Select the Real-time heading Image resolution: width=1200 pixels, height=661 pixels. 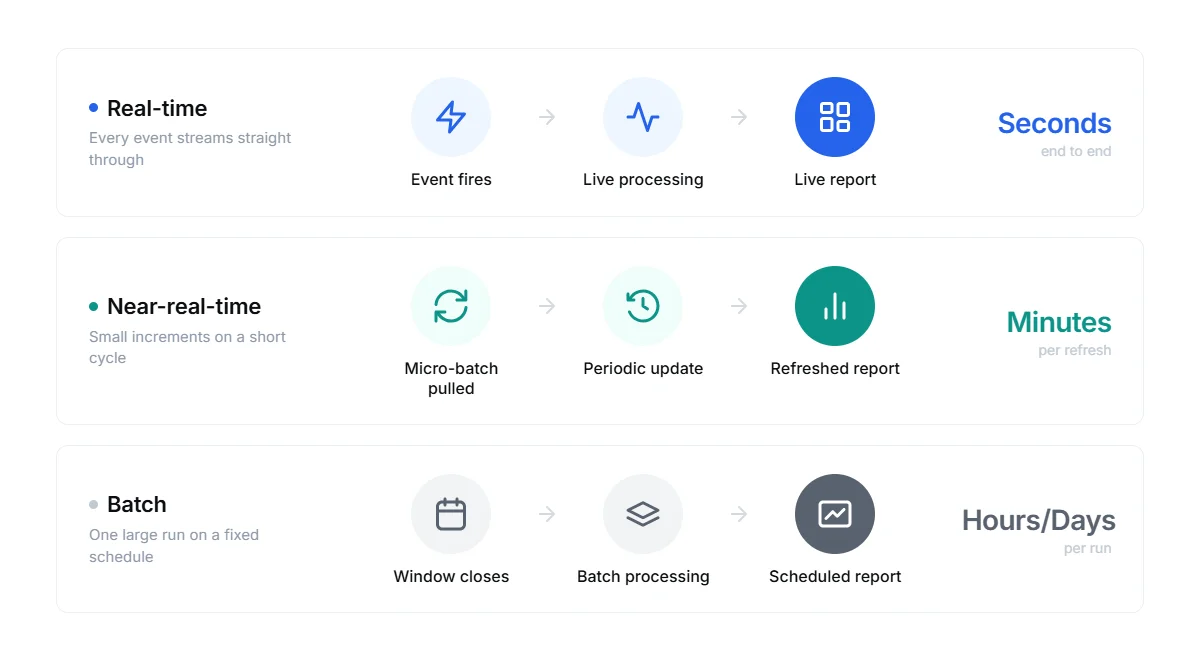point(157,108)
